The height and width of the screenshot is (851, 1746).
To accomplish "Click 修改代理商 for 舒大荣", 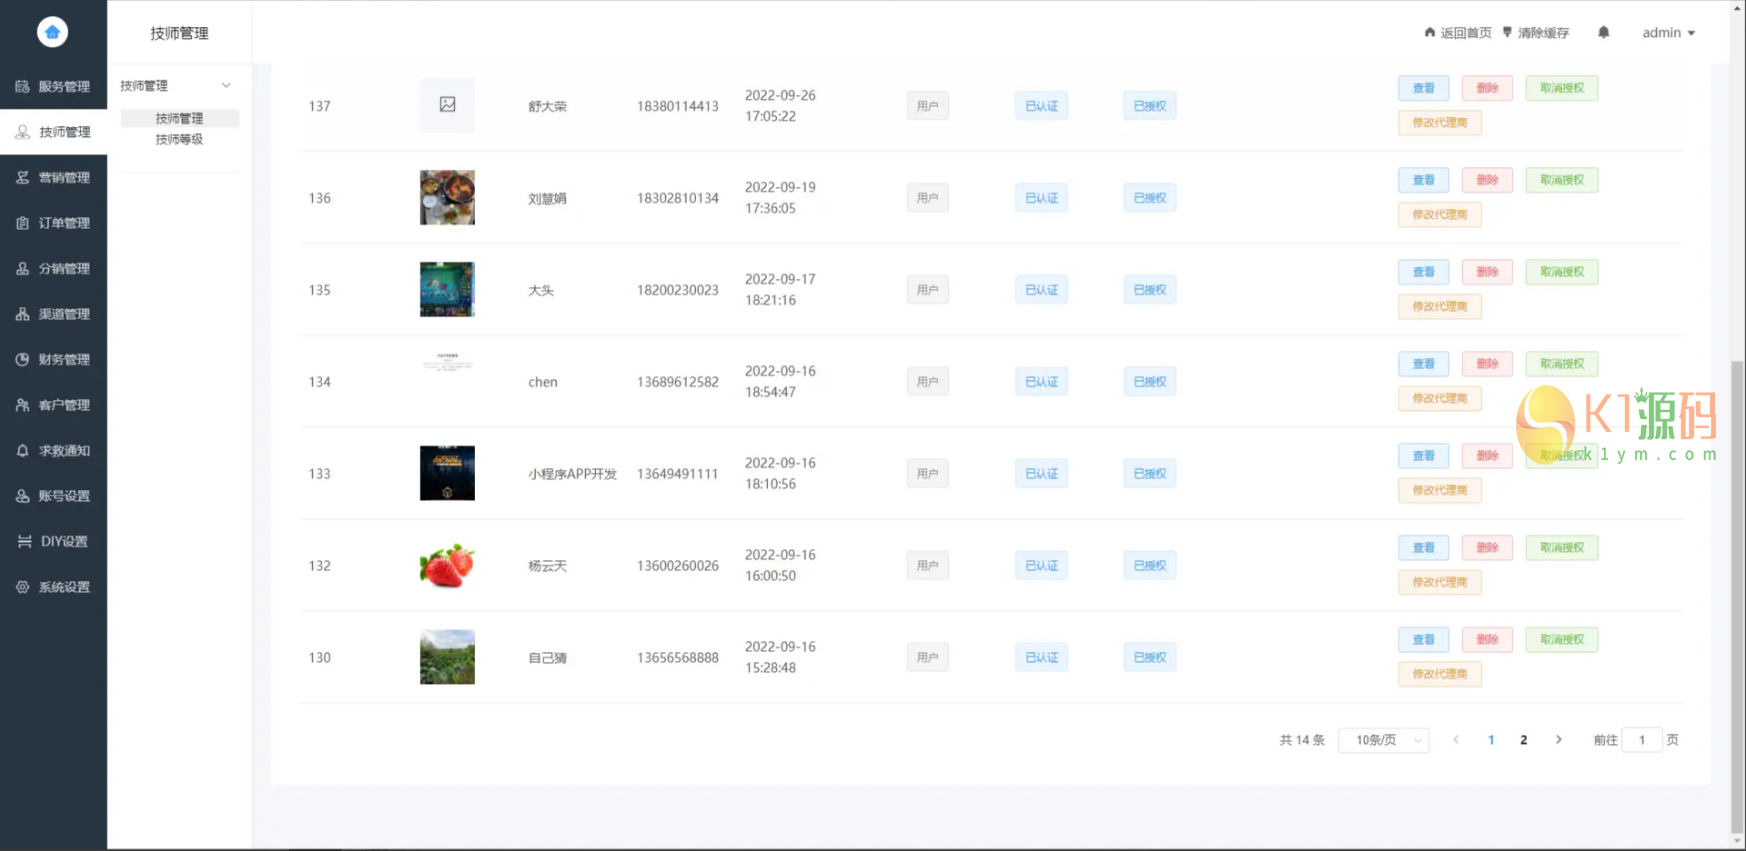I will pyautogui.click(x=1440, y=123).
